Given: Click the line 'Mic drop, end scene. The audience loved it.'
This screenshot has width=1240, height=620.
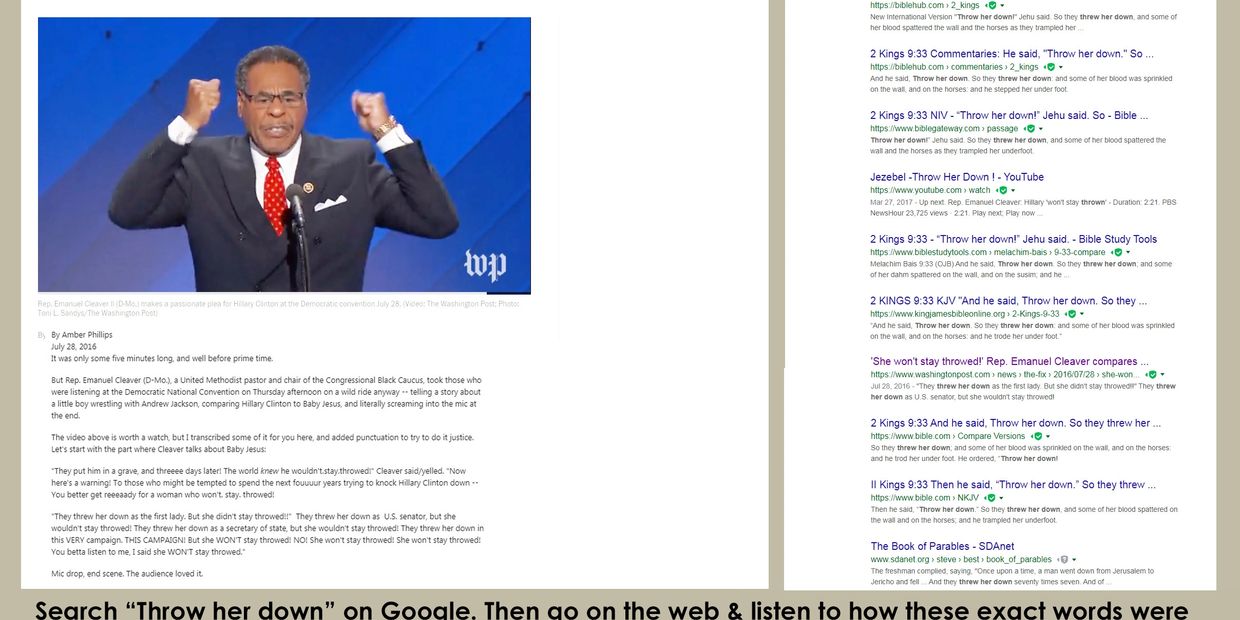Looking at the screenshot, I should tap(127, 573).
